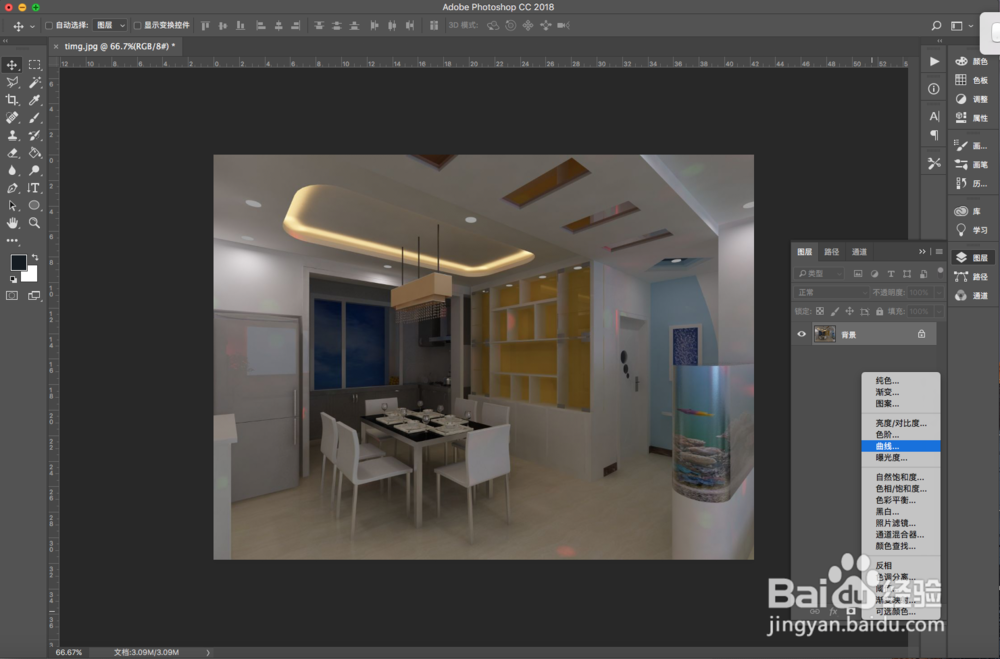Open the 图层 auto-select target dropdown

click(110, 26)
